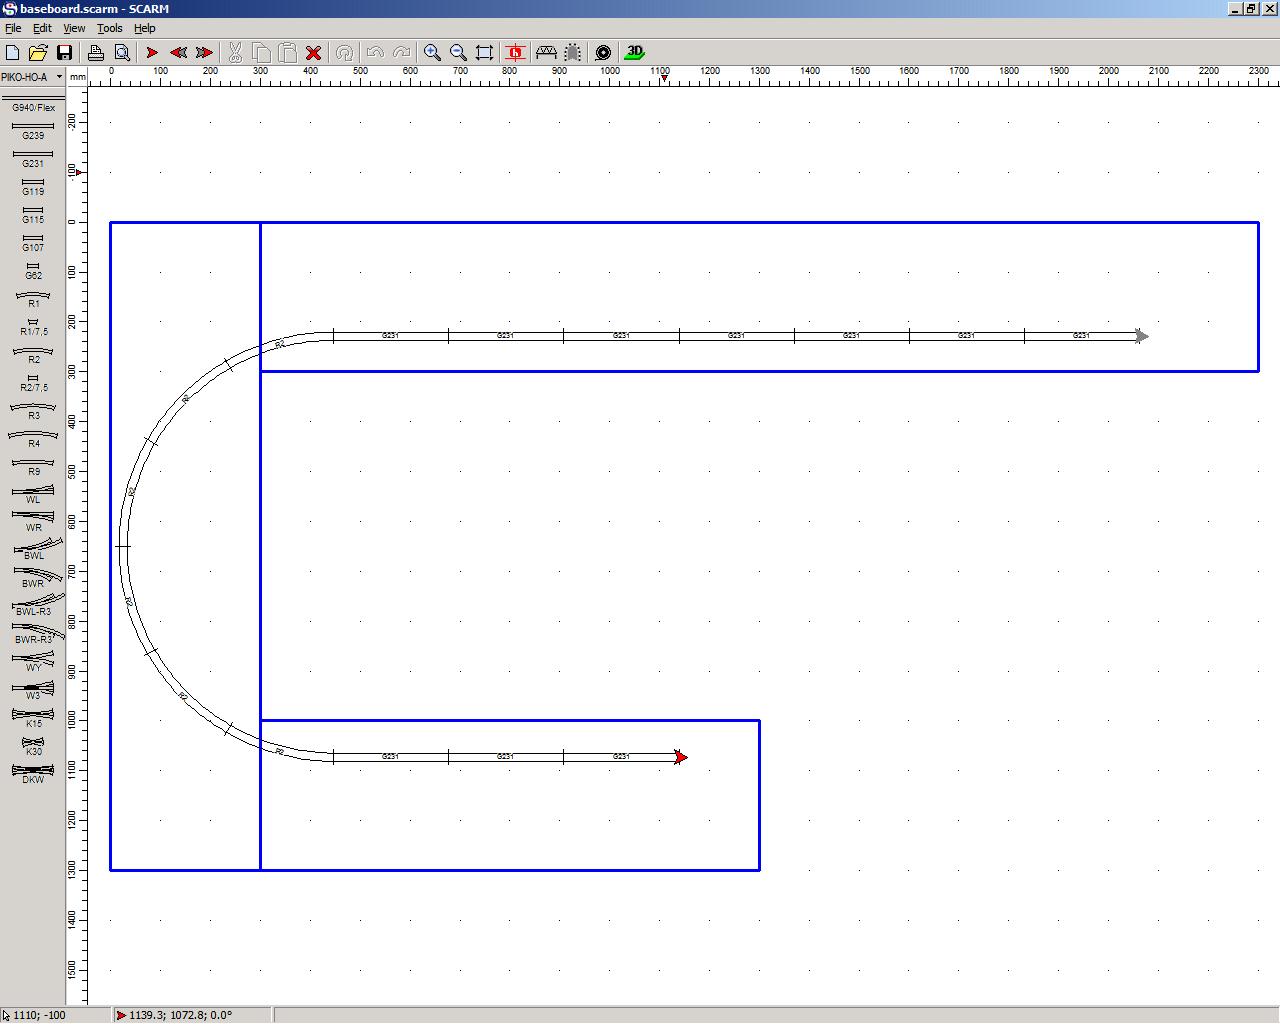This screenshot has width=1280, height=1024.
Task: Open the print preview
Action: click(x=119, y=52)
